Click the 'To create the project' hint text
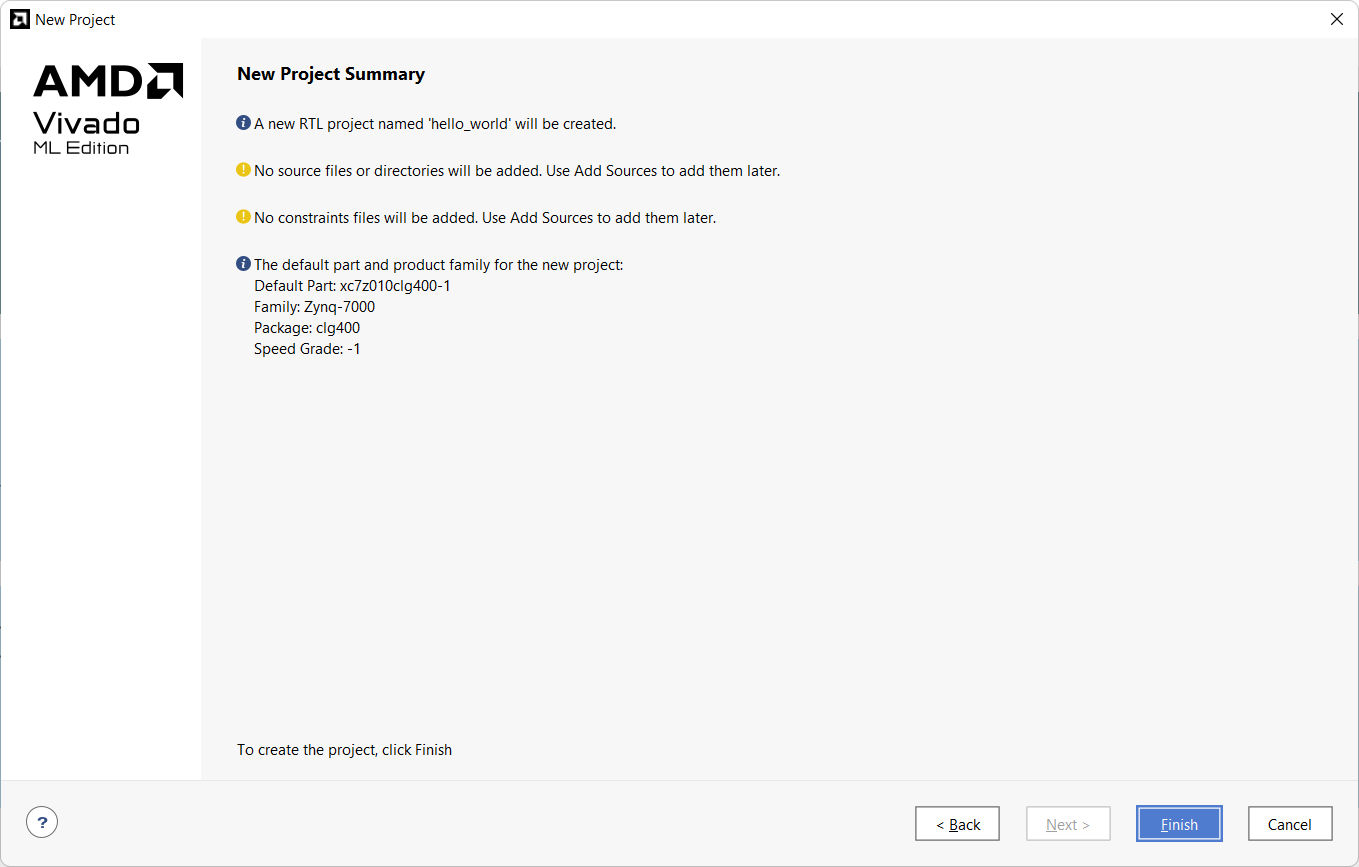This screenshot has width=1359, height=867. pos(344,750)
